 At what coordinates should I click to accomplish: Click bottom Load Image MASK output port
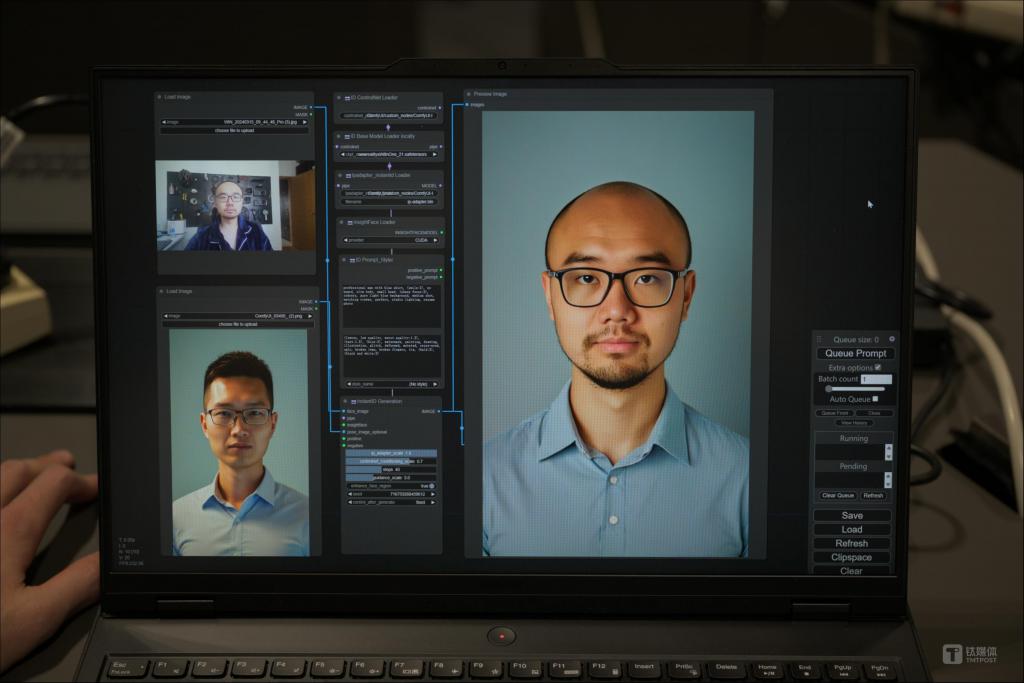(316, 309)
